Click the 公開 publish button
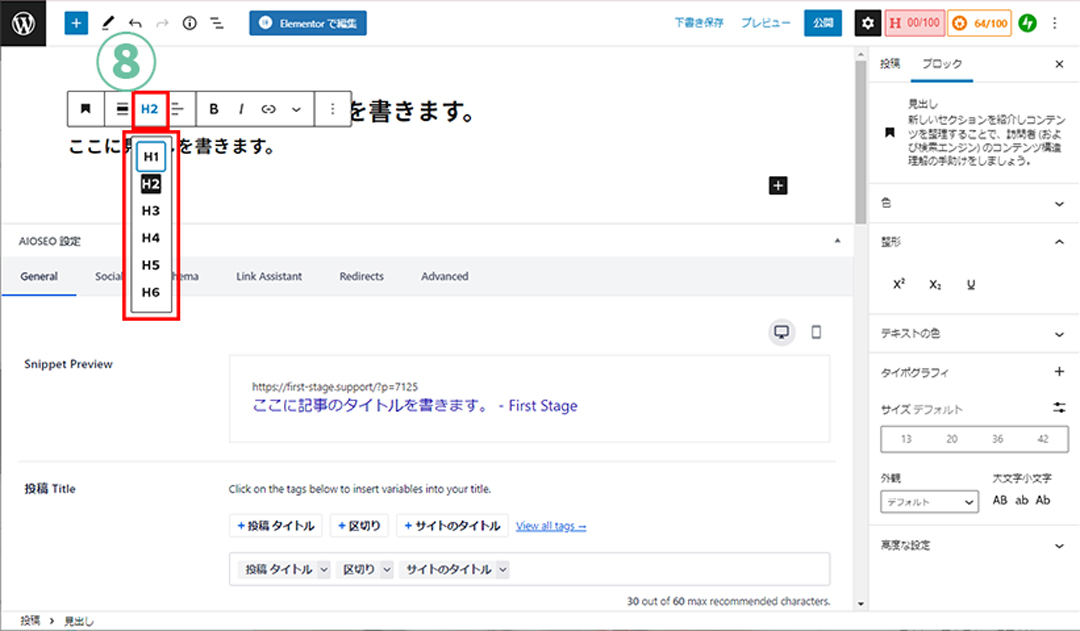This screenshot has width=1080, height=631. 822,22
